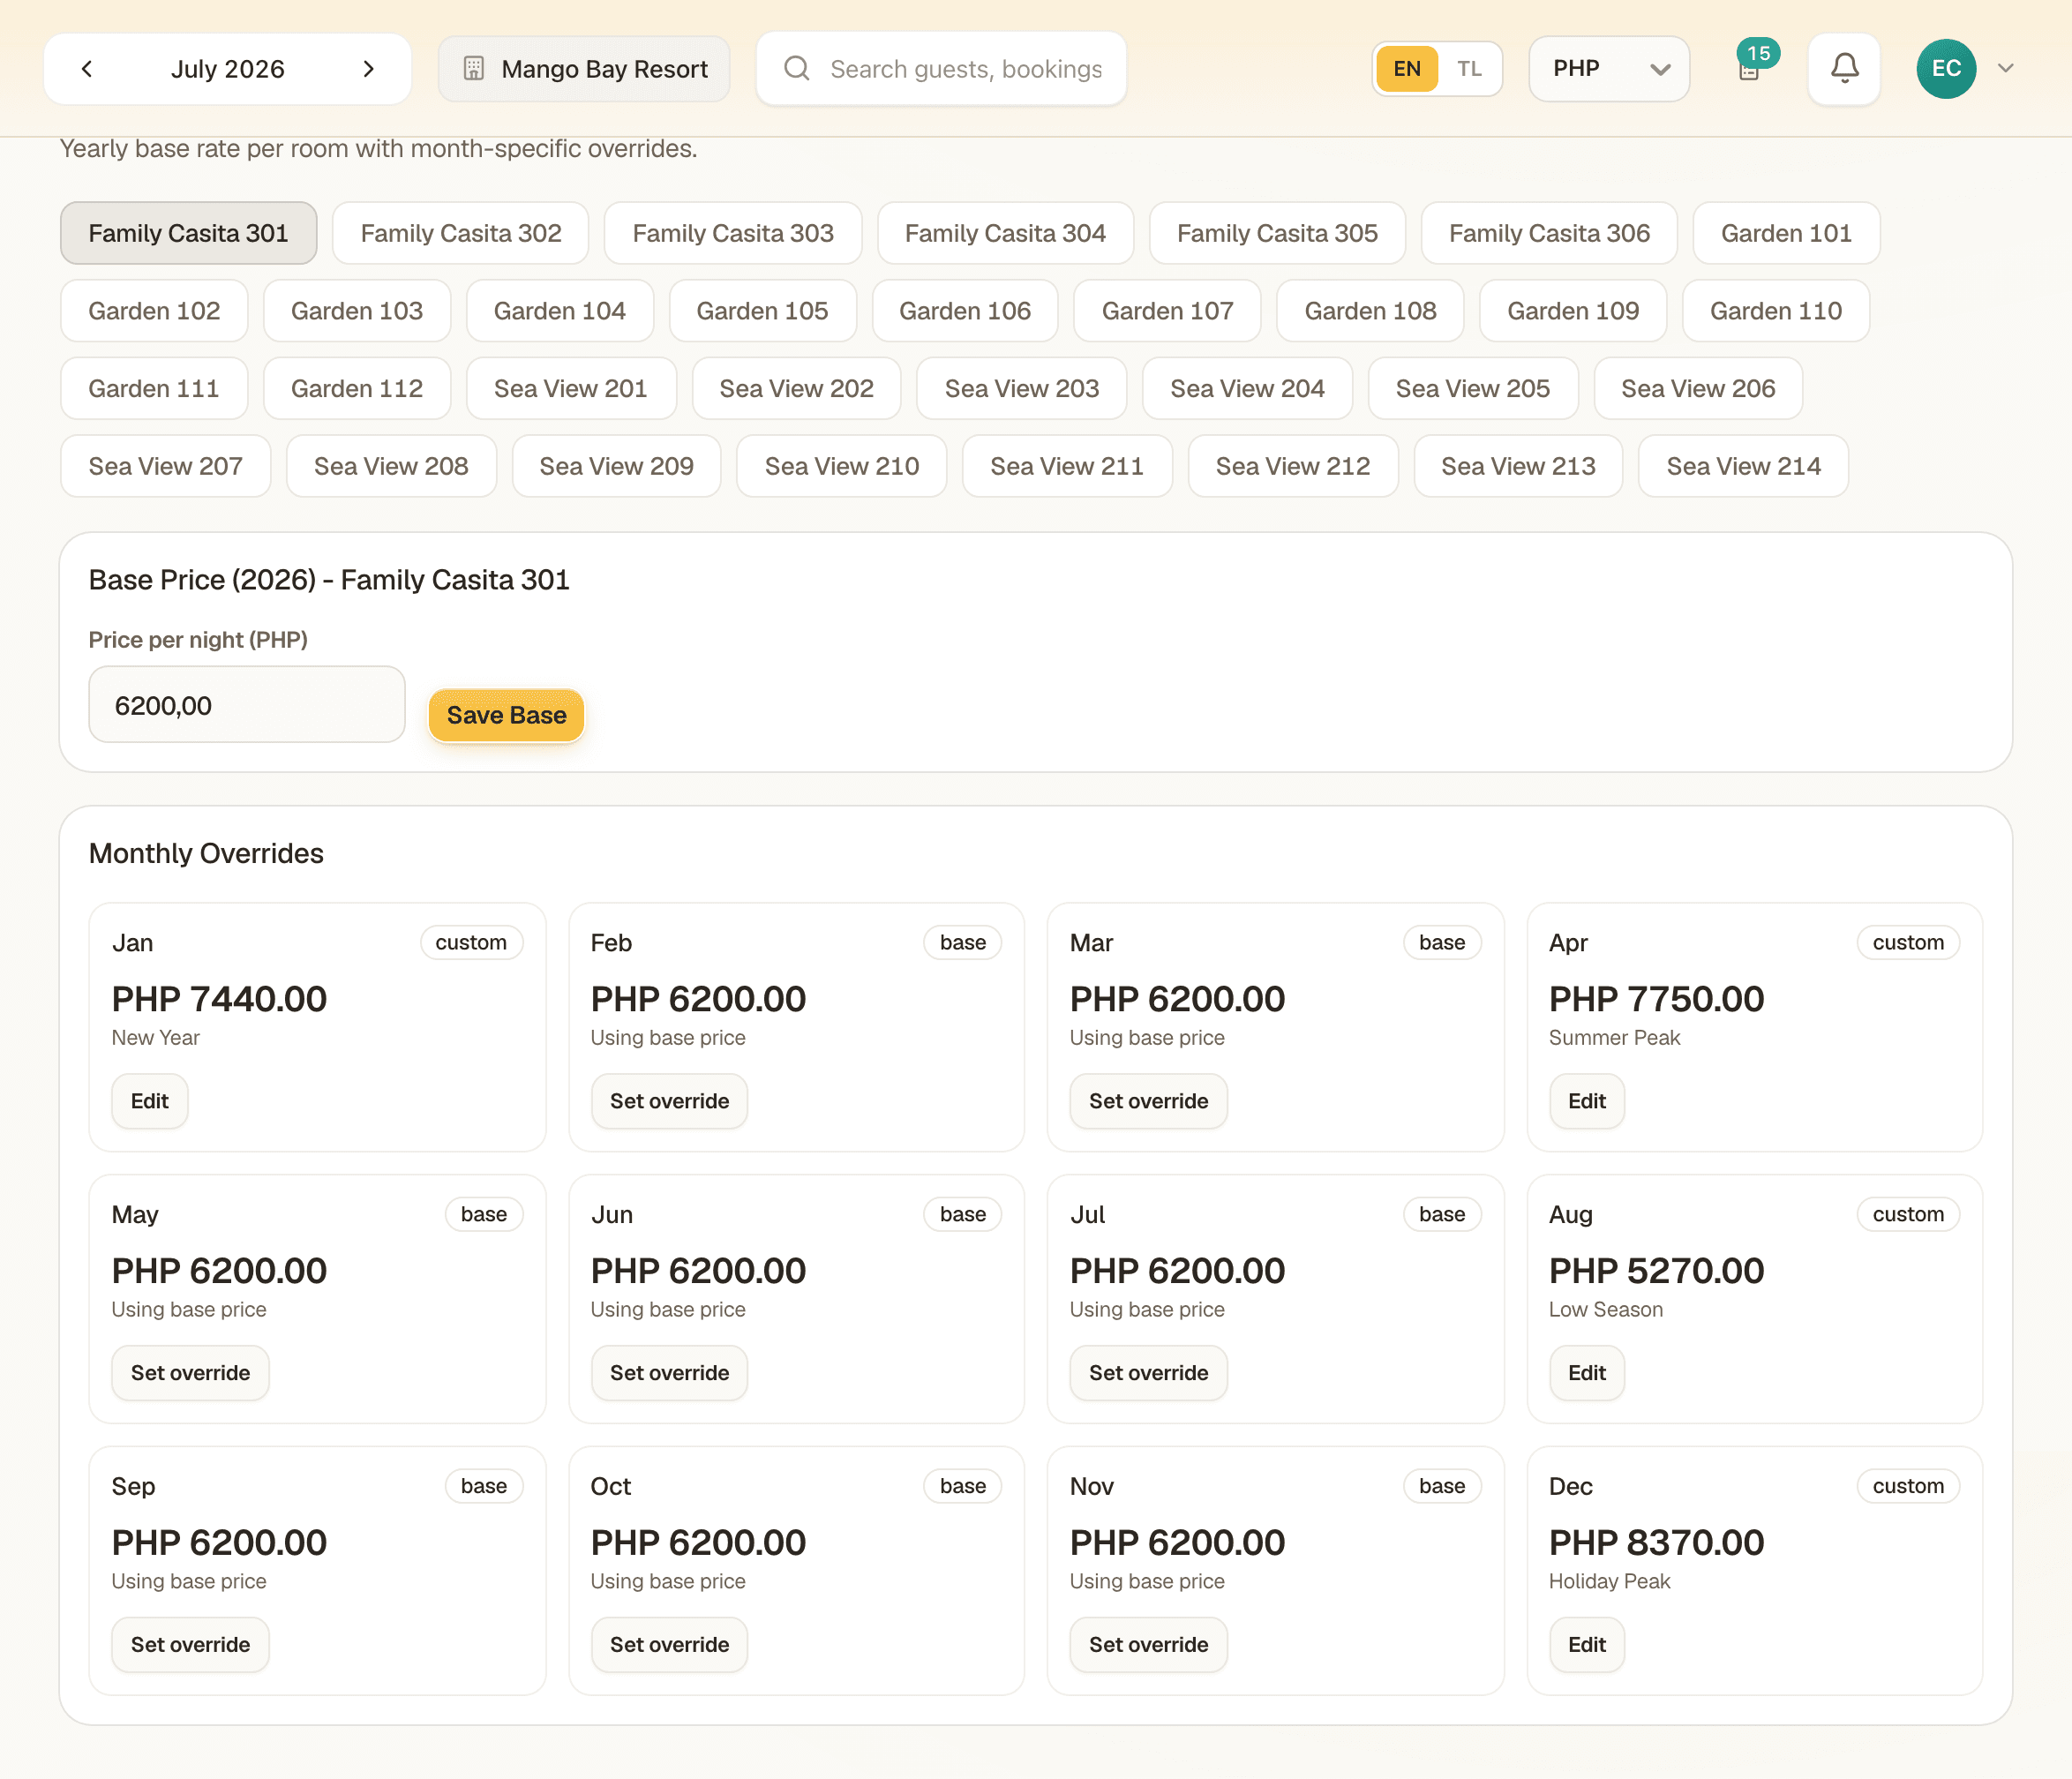Set override for Feb
This screenshot has height=1779, width=2072.
pos(669,1102)
